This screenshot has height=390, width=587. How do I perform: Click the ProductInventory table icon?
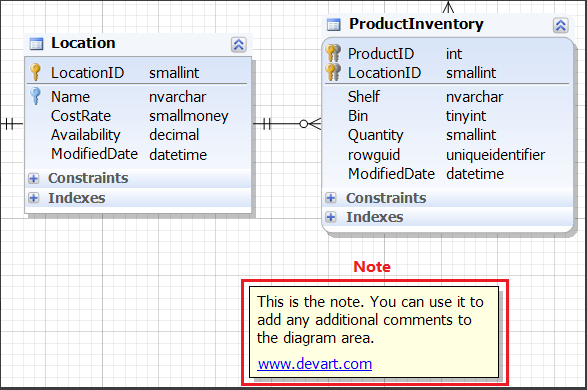click(334, 25)
